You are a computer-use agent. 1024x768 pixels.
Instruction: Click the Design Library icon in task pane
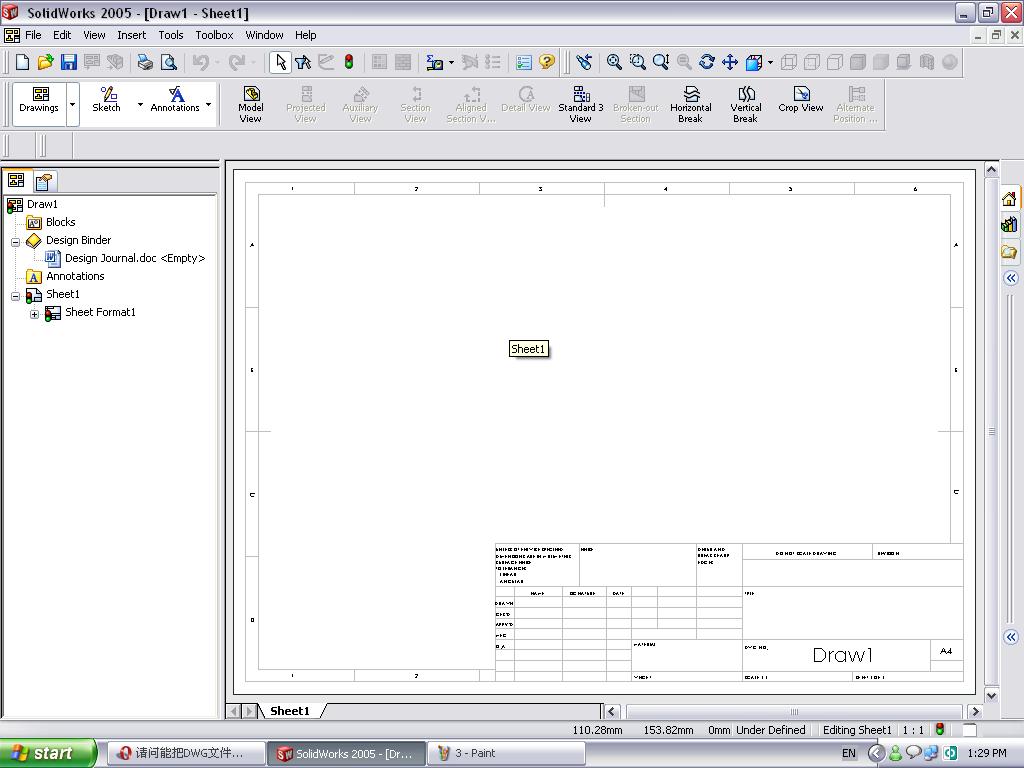[1010, 225]
